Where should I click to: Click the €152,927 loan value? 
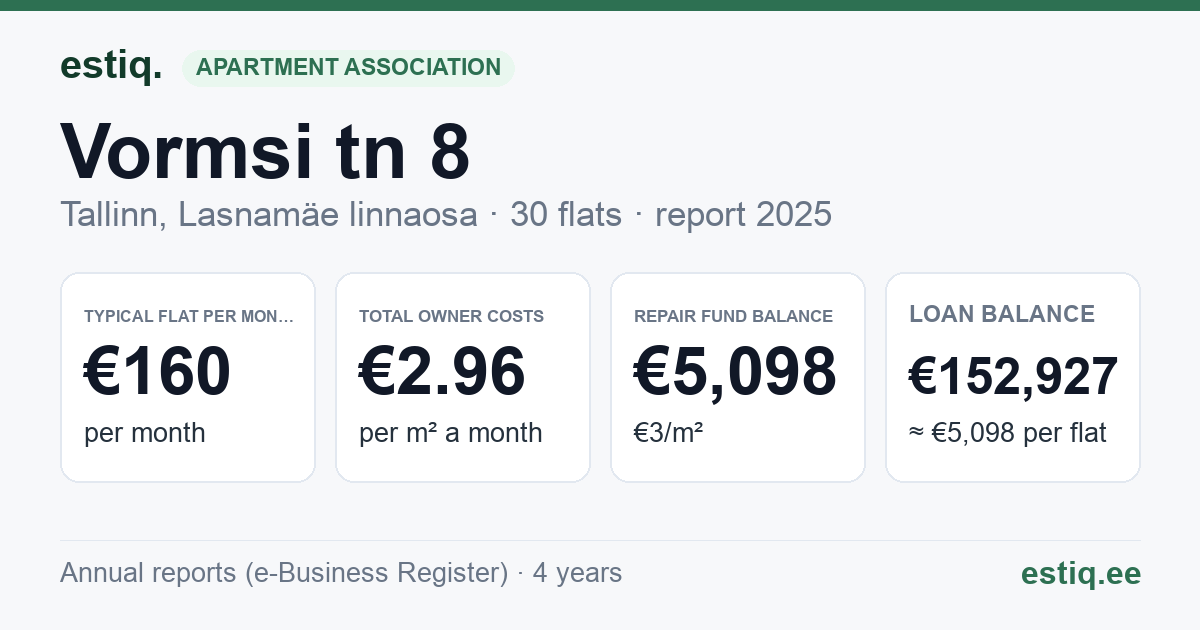click(1013, 376)
